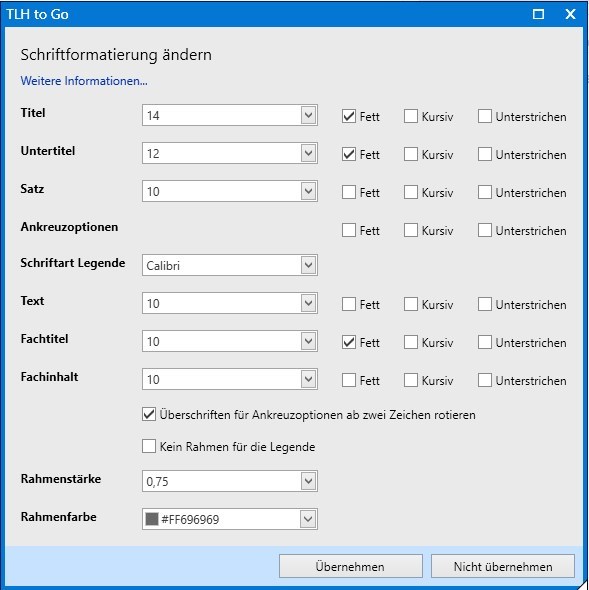This screenshot has width=589, height=590.
Task: Expand the Text size dropdown
Action: 308,303
